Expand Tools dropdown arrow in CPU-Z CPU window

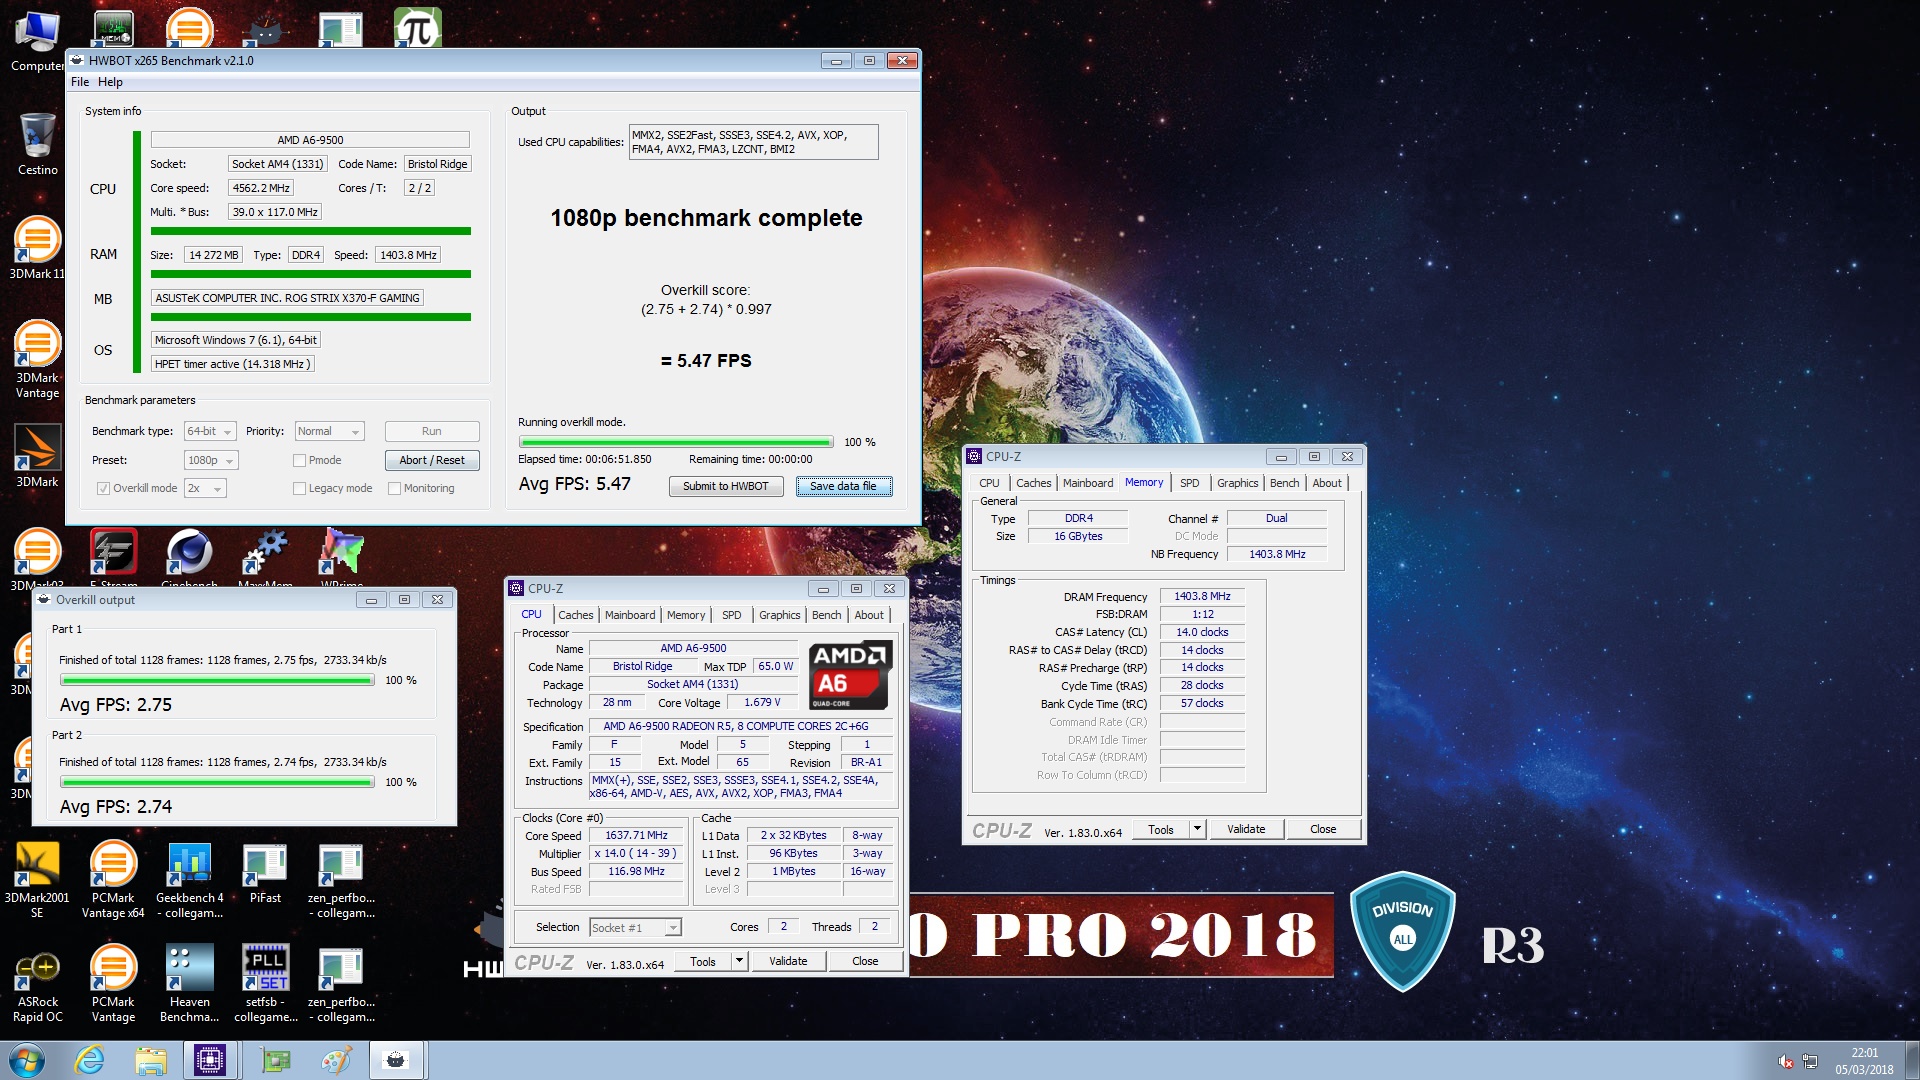(739, 961)
